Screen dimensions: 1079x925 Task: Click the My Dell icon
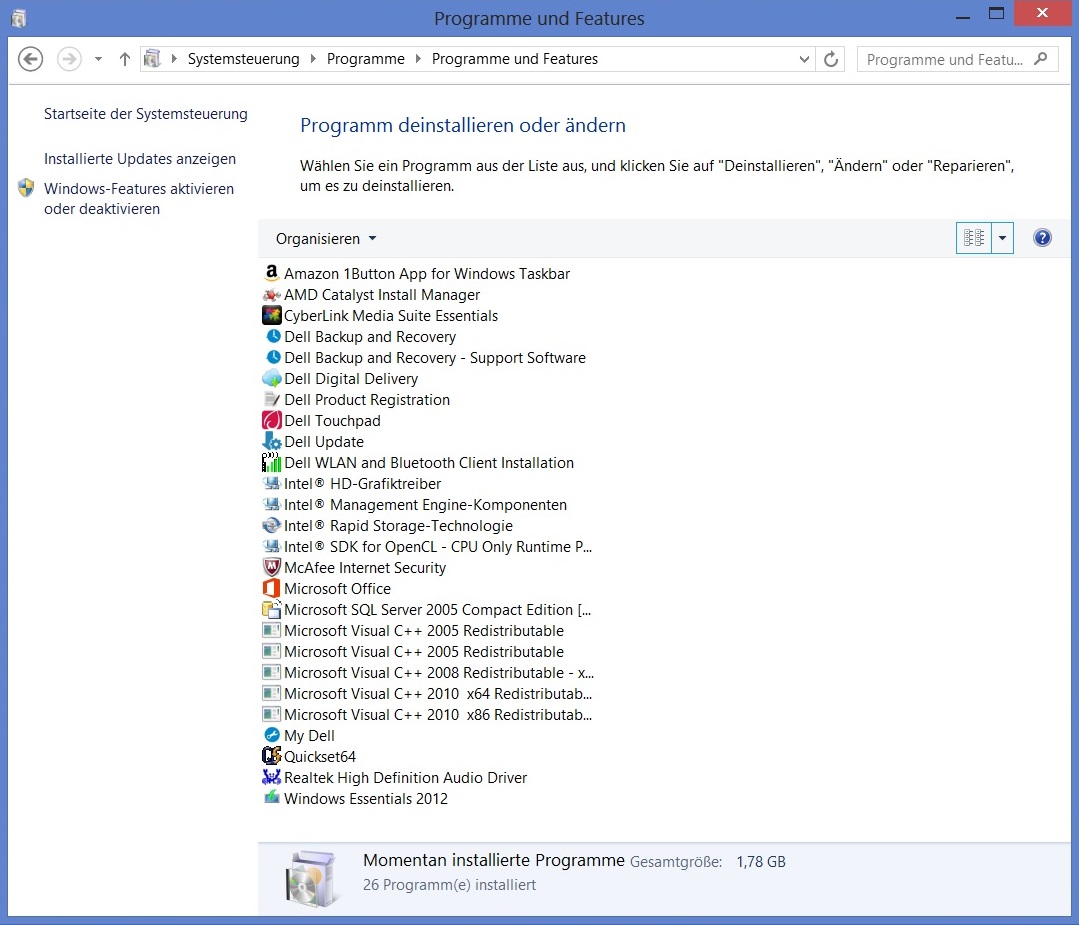pyautogui.click(x=272, y=735)
